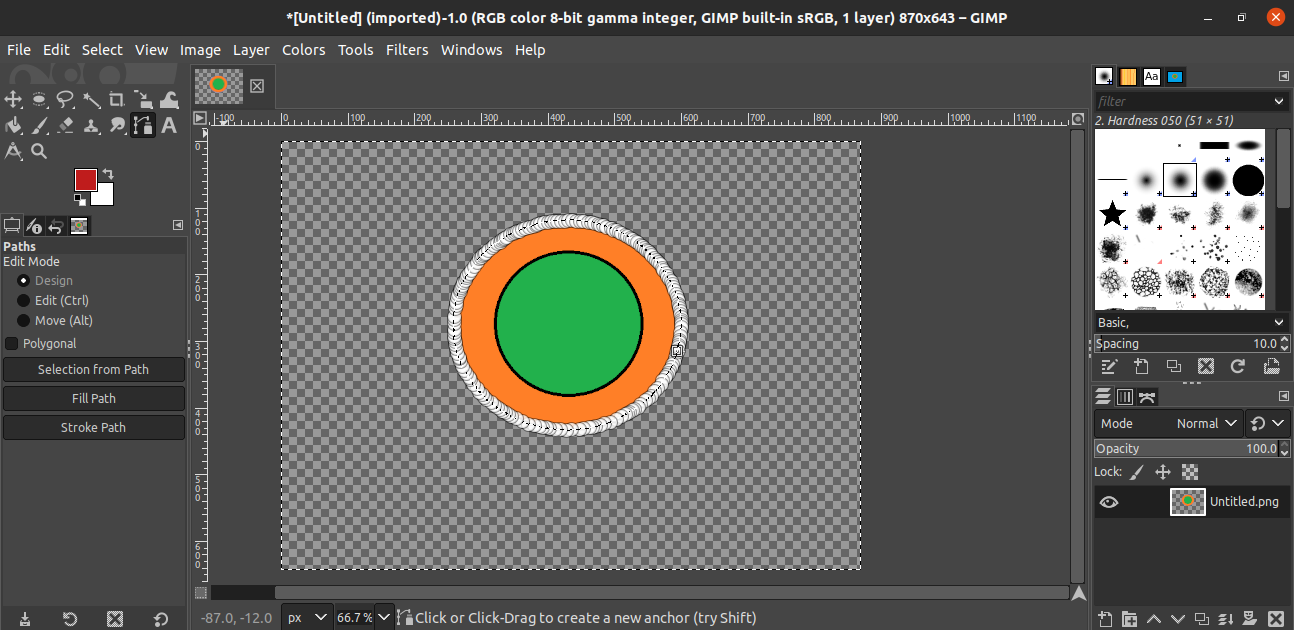Click the red foreground color swatch

85,180
